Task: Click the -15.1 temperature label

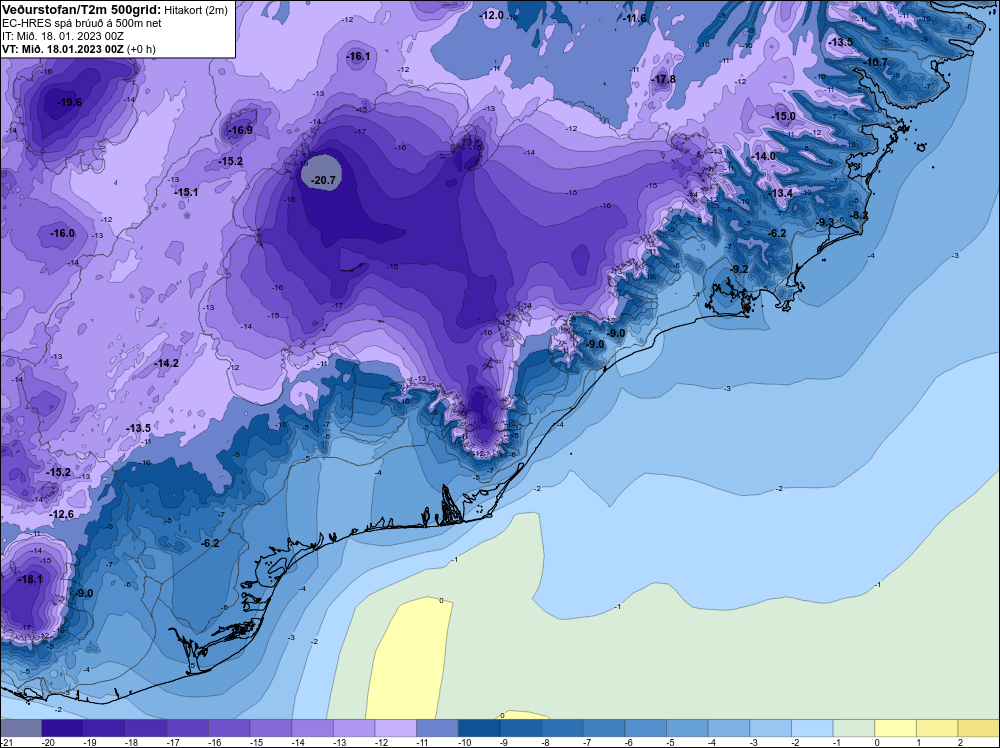Action: [186, 192]
